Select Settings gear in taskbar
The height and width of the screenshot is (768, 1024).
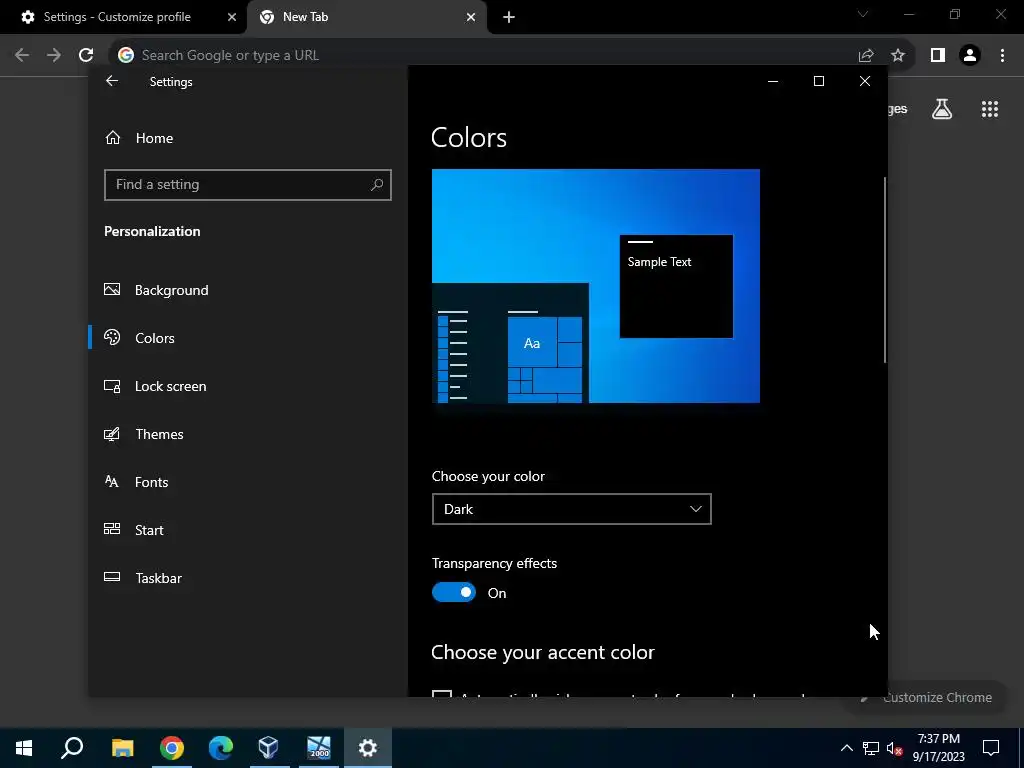coord(368,748)
